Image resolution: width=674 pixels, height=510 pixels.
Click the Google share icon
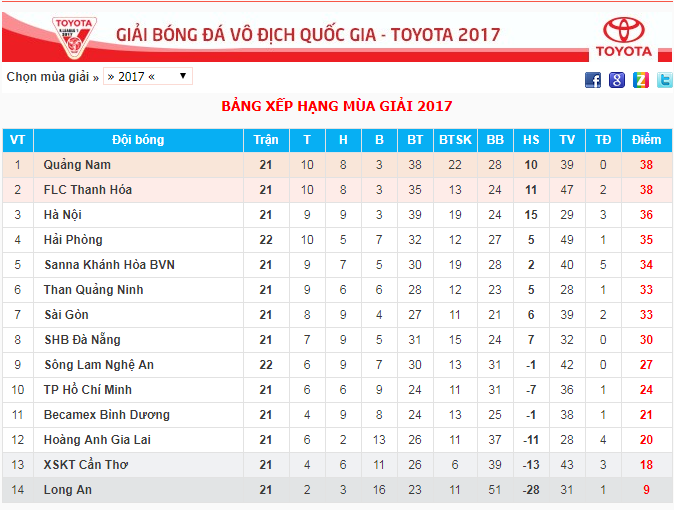[617, 80]
